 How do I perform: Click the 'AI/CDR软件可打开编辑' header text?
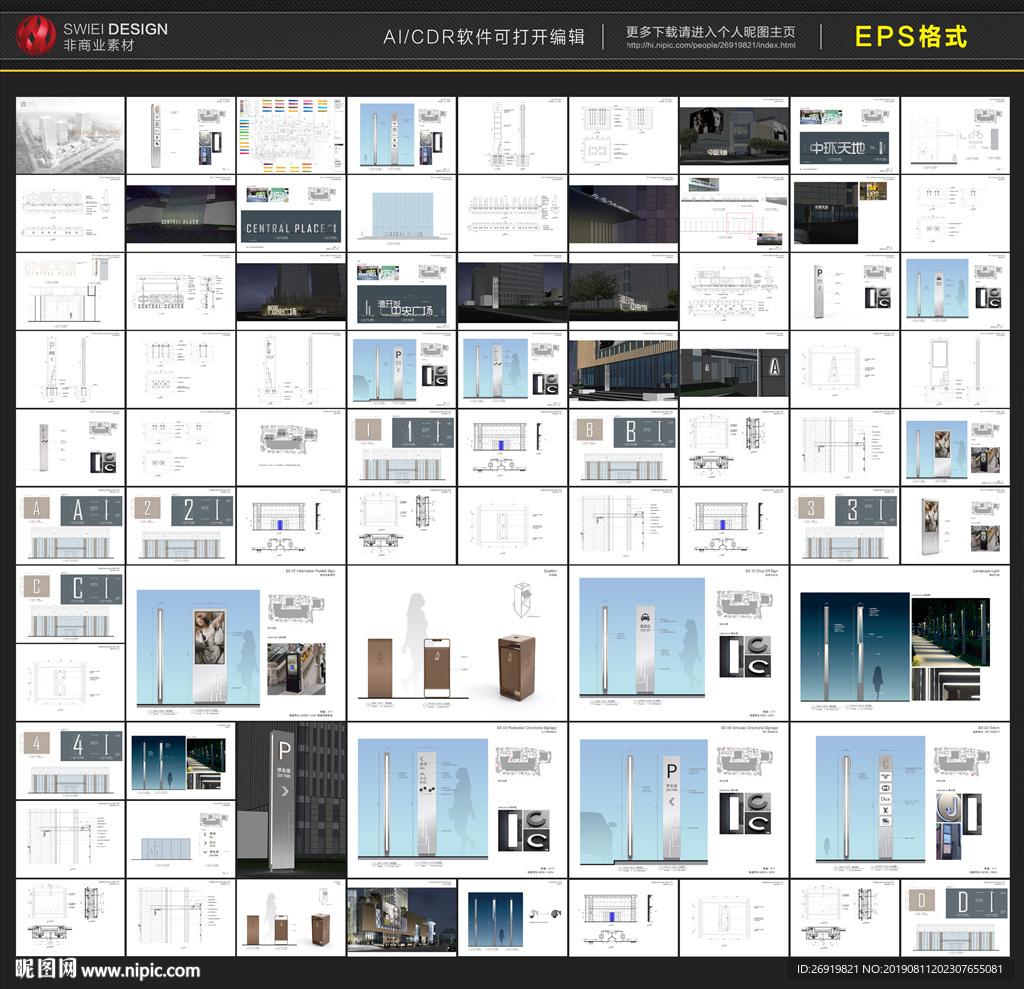point(484,37)
